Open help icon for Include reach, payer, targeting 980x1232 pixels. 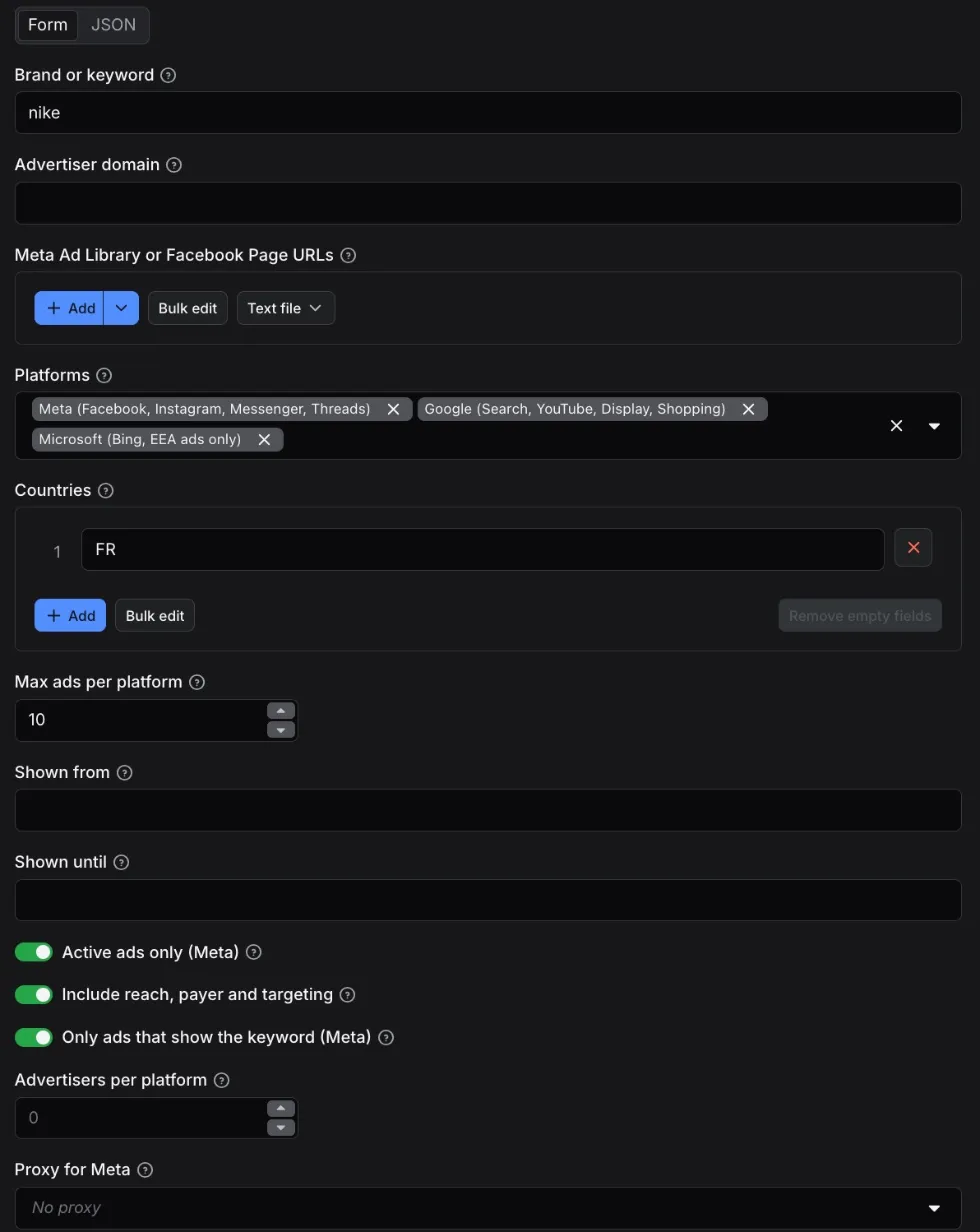pos(348,995)
